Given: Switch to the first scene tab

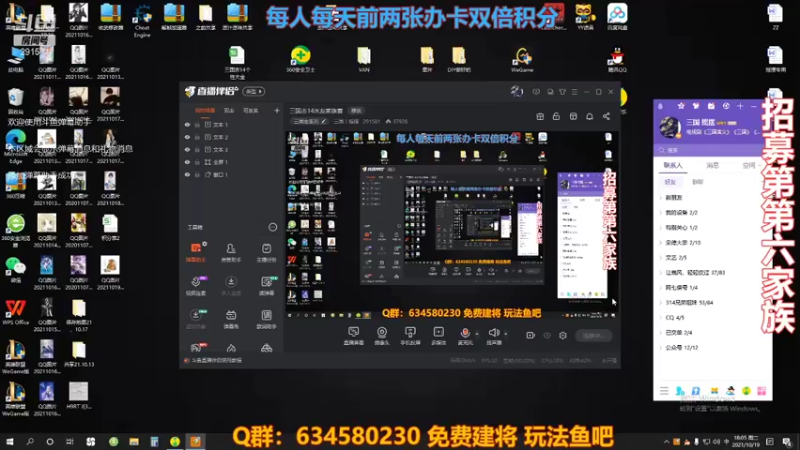Looking at the screenshot, I should point(205,110).
